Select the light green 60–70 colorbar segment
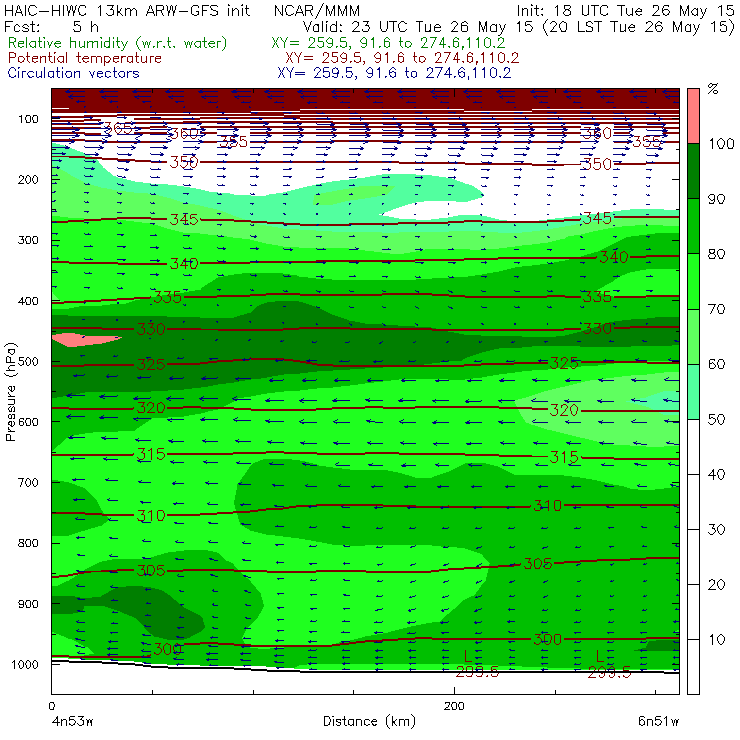 pos(693,336)
